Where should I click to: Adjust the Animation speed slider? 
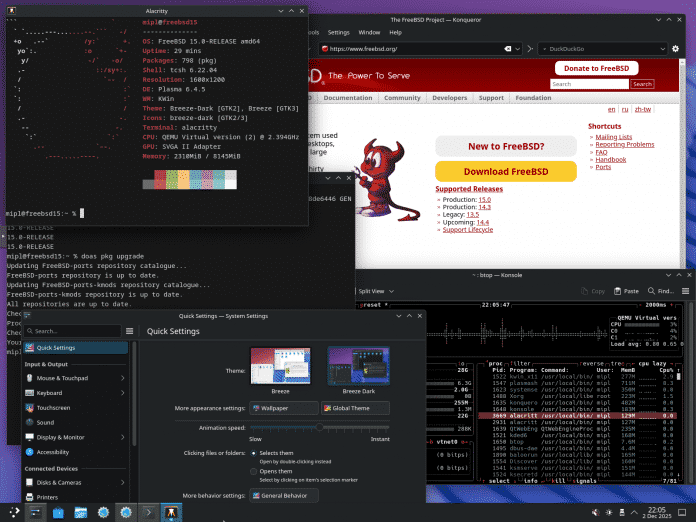[320, 427]
